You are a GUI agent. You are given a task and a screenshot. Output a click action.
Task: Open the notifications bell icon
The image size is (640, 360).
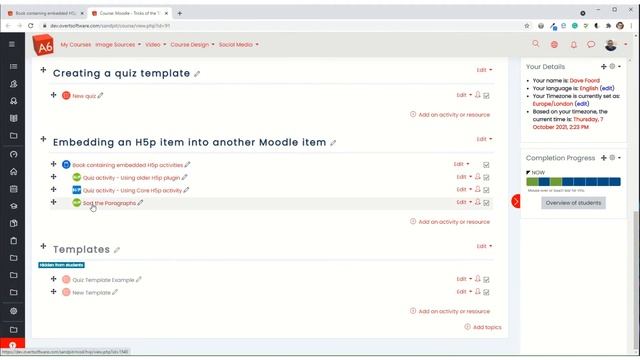point(573,44)
